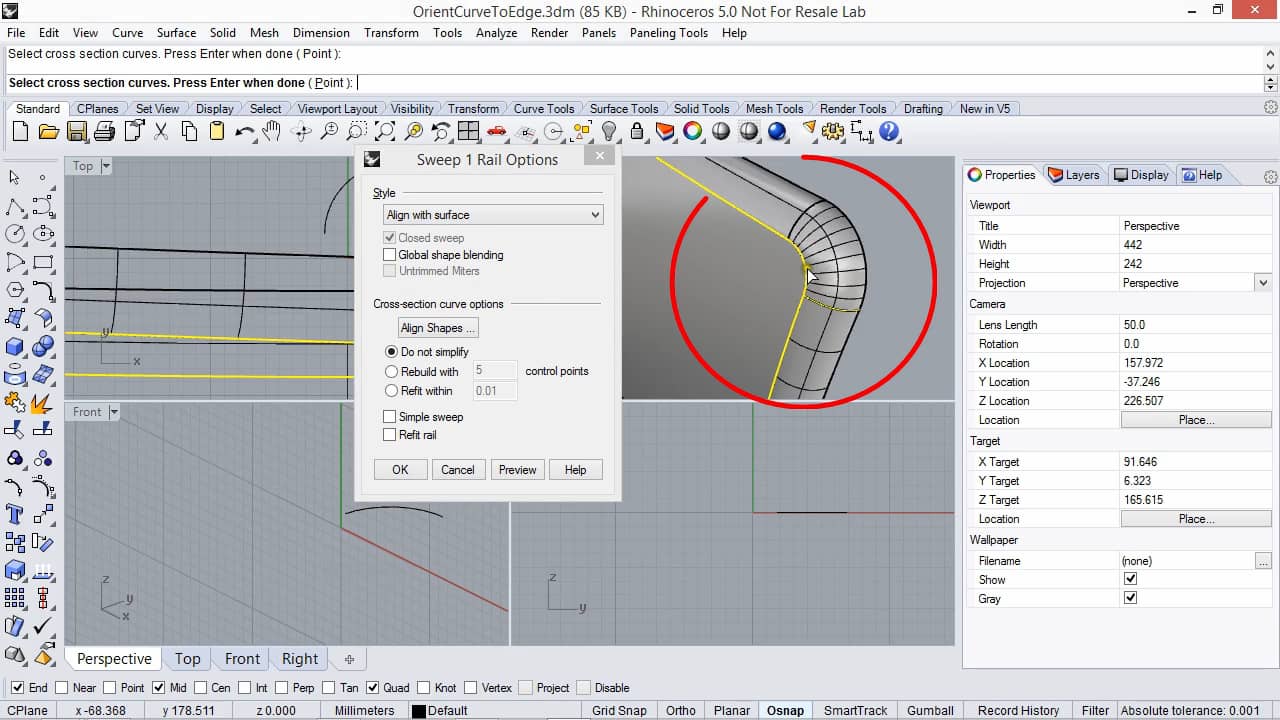Image resolution: width=1280 pixels, height=720 pixels.
Task: Click the Save file icon
Action: click(x=76, y=132)
